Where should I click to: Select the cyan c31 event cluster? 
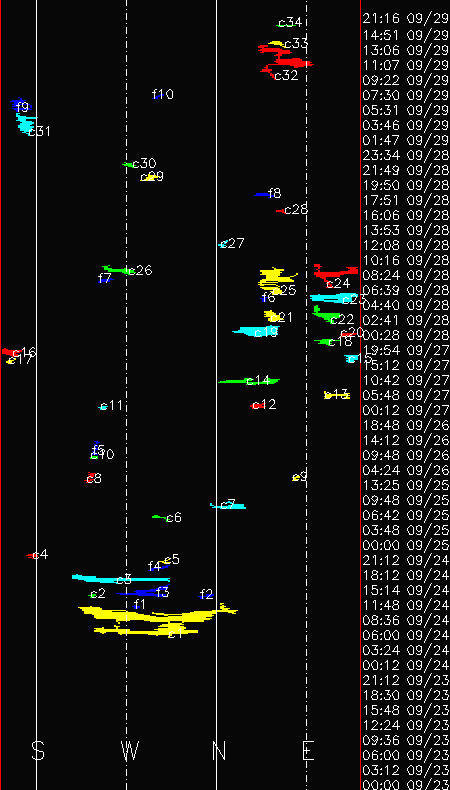pyautogui.click(x=26, y=124)
